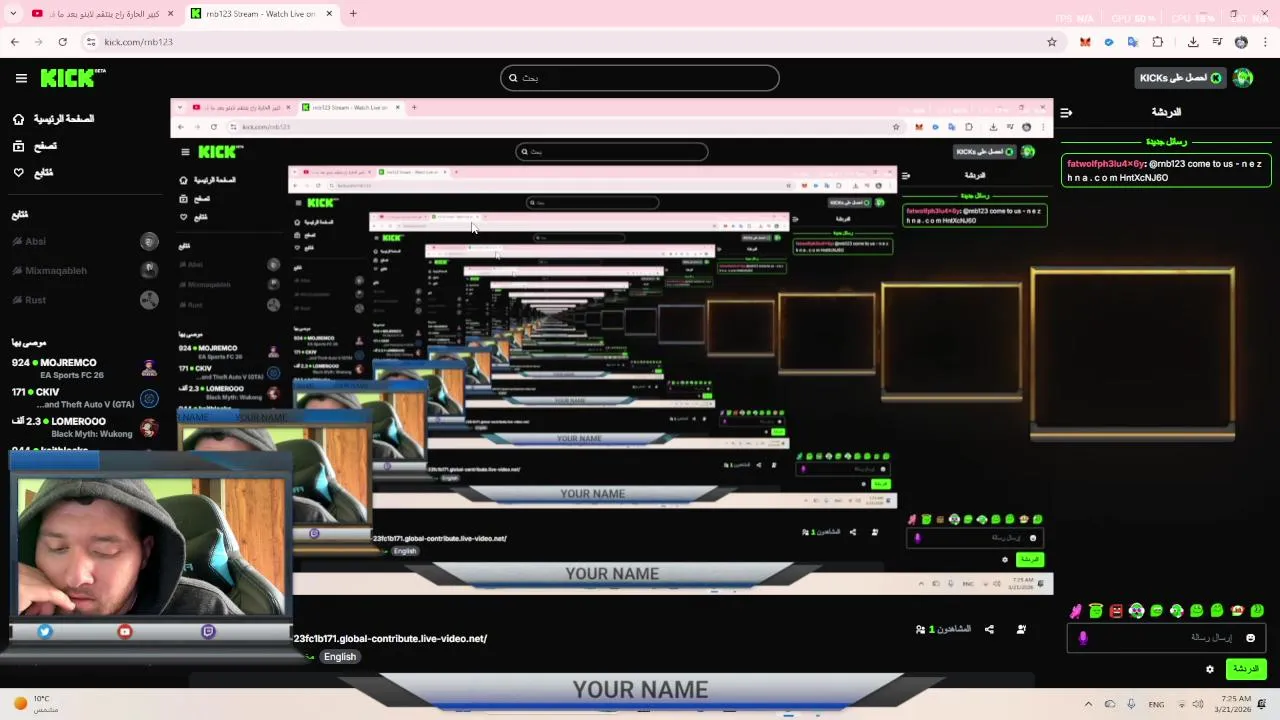Image resolution: width=1280 pixels, height=720 pixels.
Task: Open the media control music icon
Action: (1217, 42)
